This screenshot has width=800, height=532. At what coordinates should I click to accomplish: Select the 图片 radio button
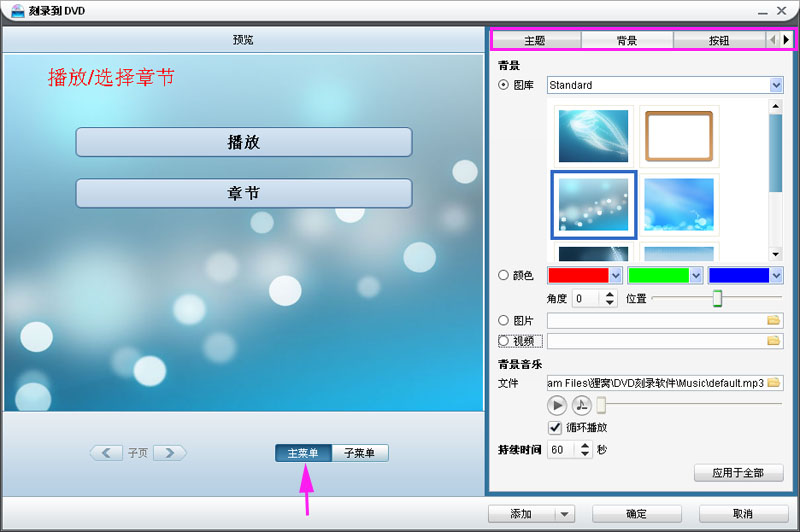[503, 320]
